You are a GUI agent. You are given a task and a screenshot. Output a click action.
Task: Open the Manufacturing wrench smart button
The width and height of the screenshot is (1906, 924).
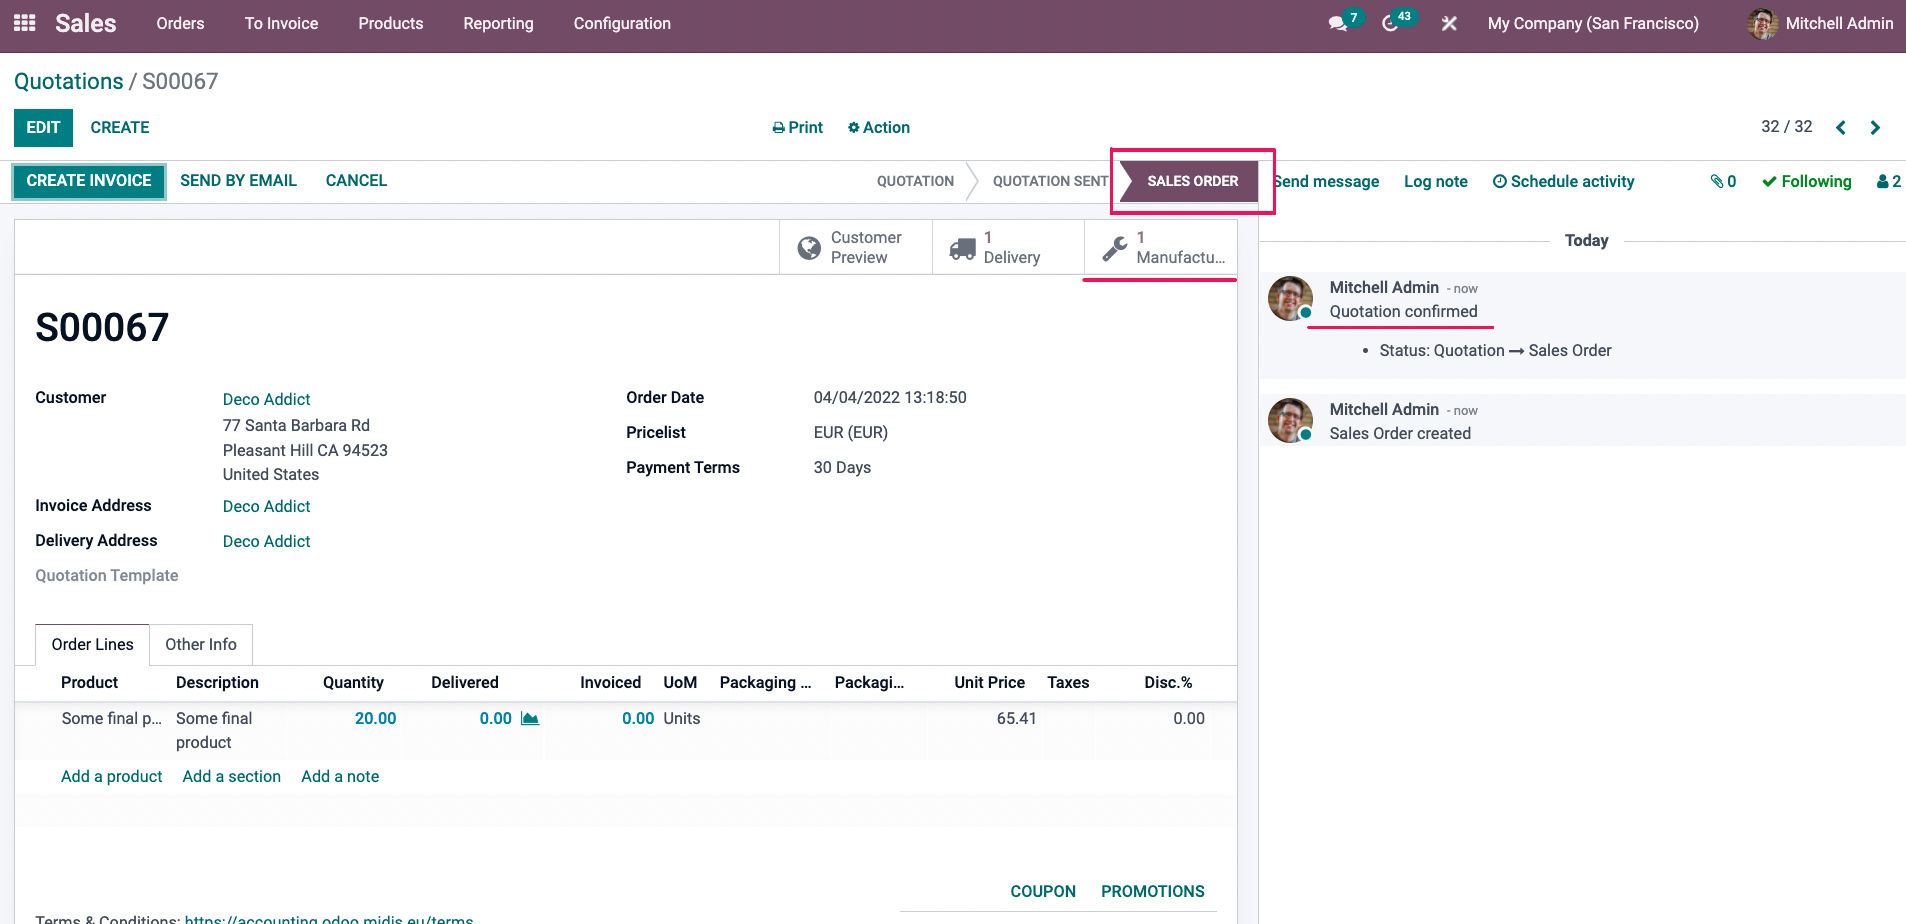click(1161, 247)
